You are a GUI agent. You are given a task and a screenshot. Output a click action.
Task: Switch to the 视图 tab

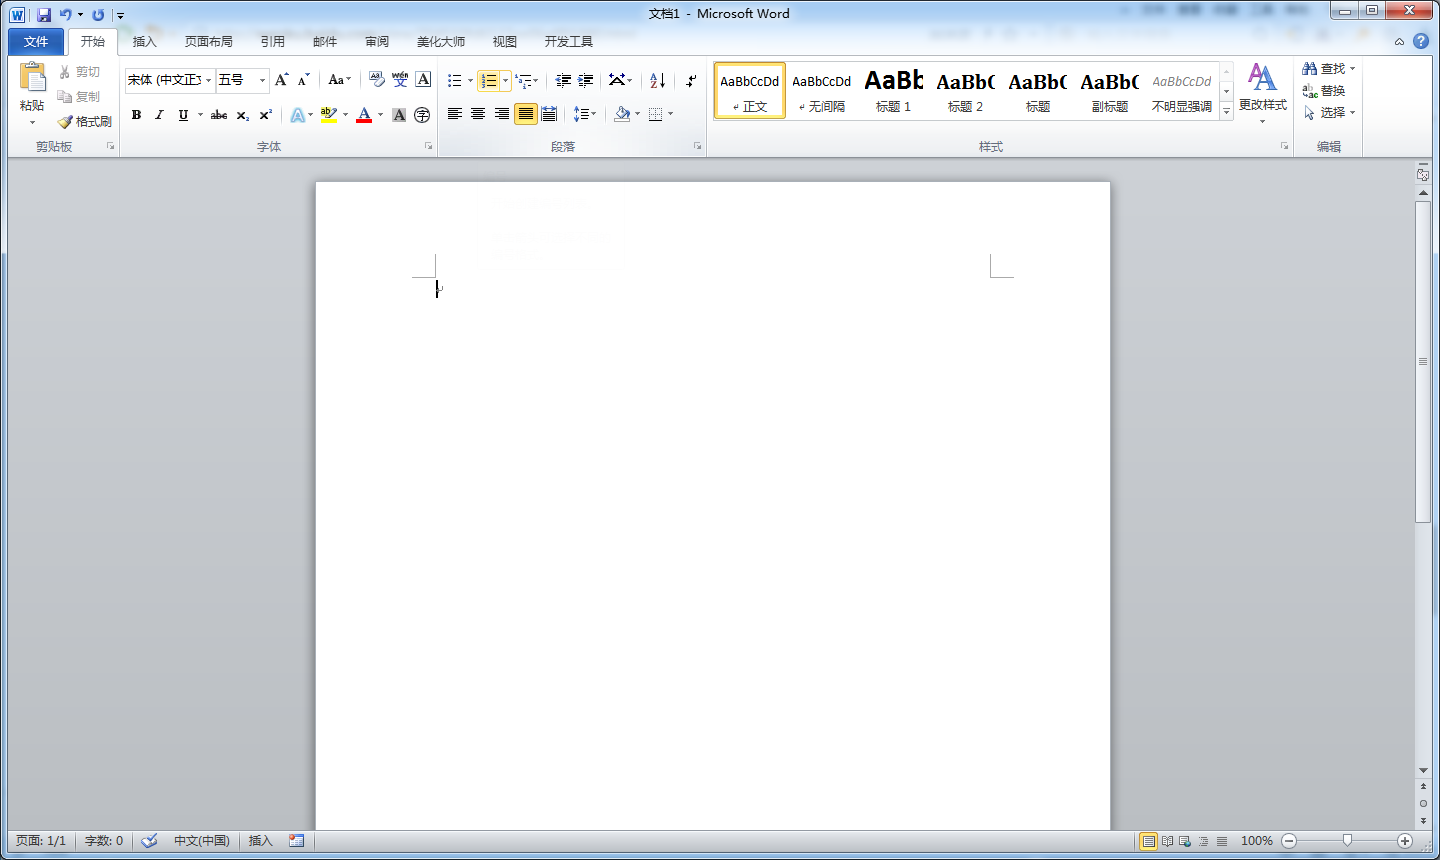[x=505, y=42]
